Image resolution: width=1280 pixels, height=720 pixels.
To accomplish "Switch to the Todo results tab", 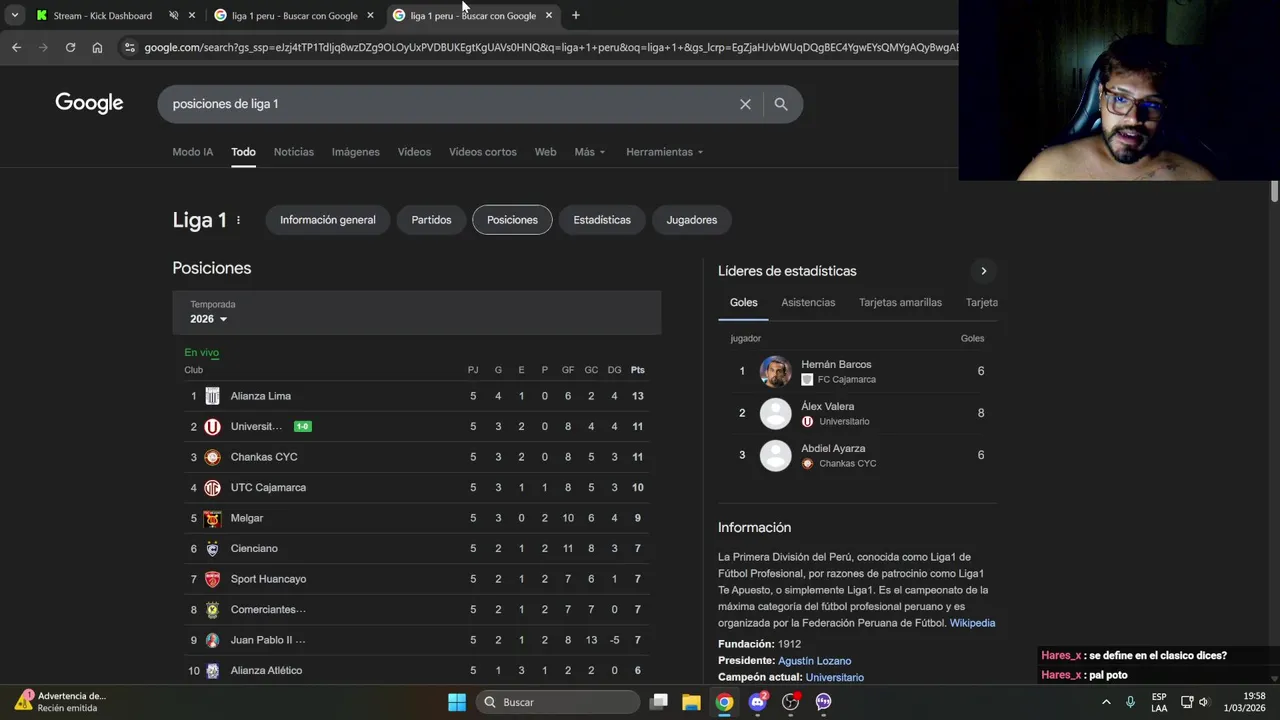I will tap(243, 152).
